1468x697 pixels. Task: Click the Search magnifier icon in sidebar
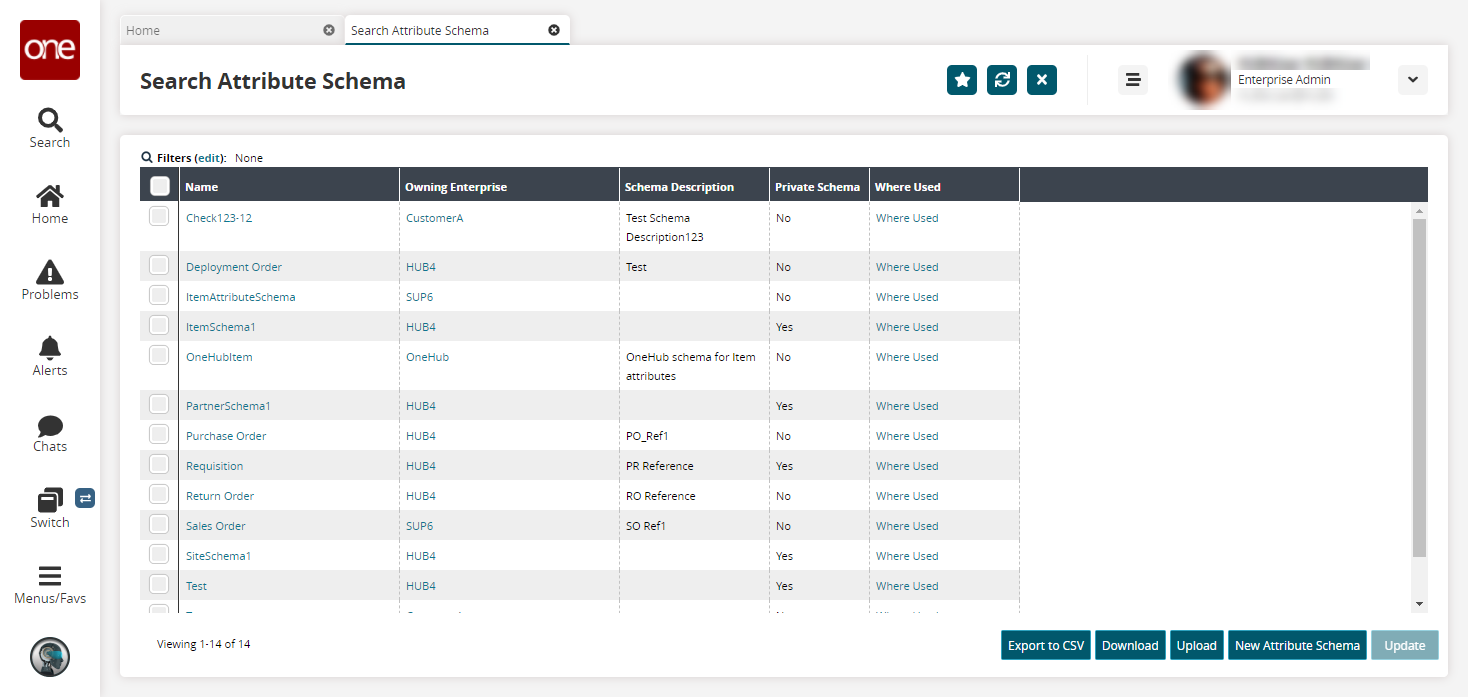49,121
